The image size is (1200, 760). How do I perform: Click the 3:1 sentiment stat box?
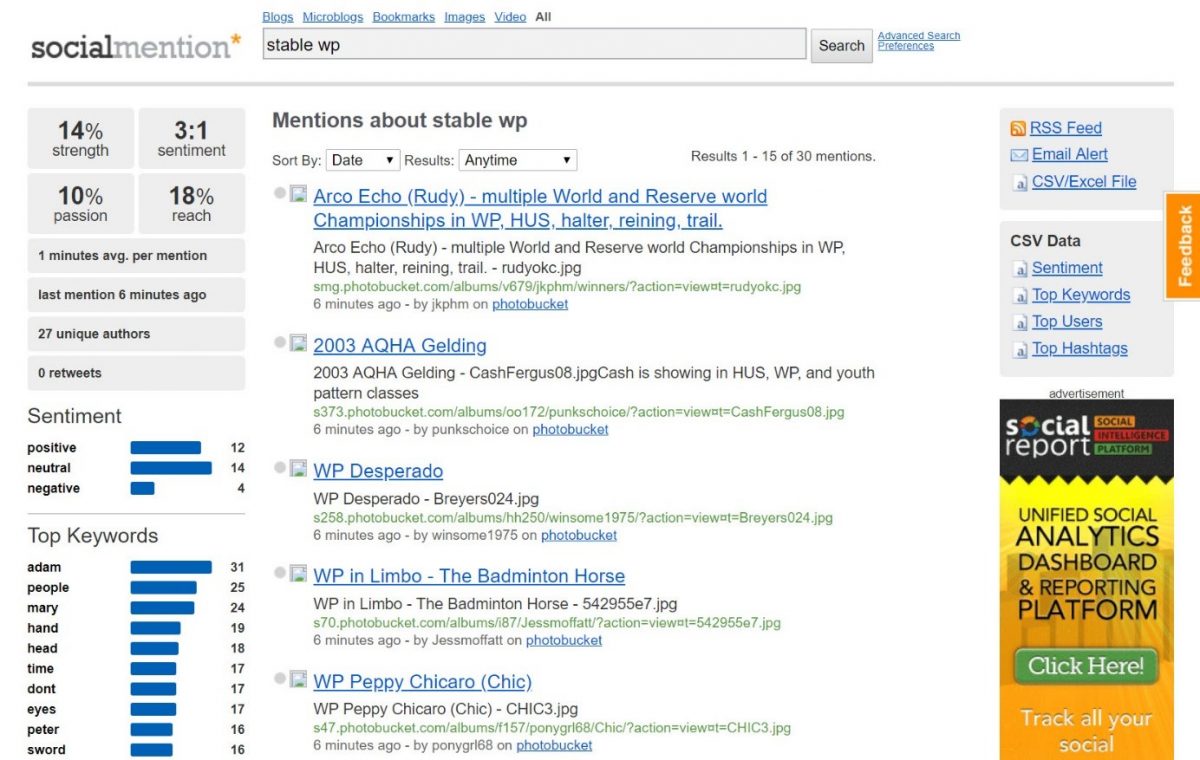(191, 138)
